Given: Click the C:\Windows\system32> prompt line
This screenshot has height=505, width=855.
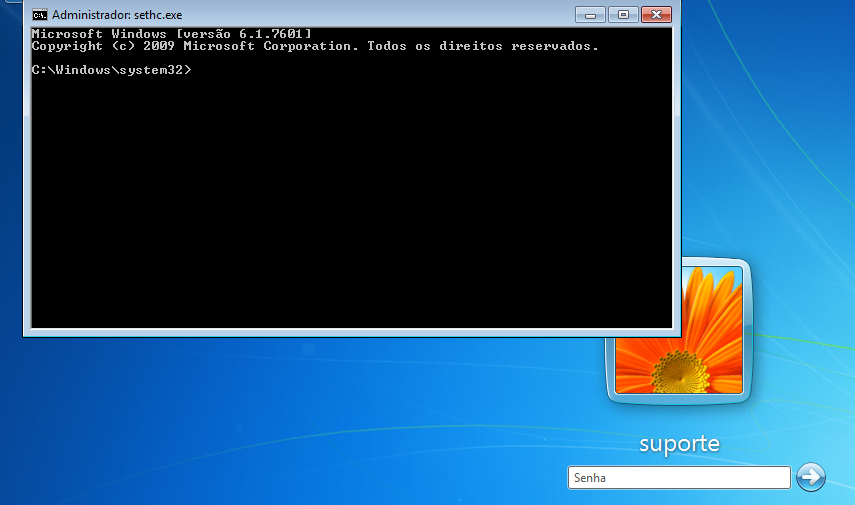Looking at the screenshot, I should click(112, 70).
